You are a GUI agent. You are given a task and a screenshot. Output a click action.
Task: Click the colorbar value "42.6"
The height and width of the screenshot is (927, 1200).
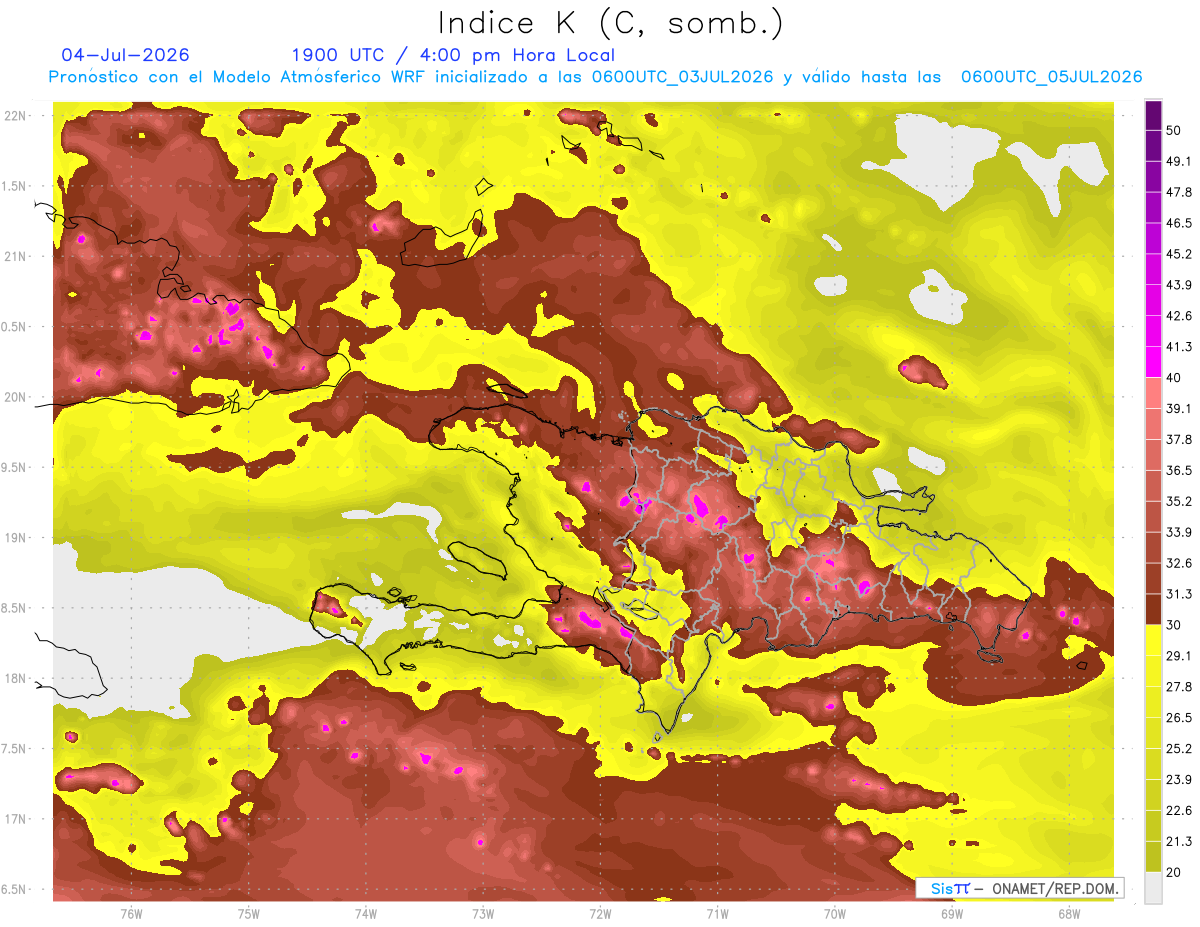[x=1180, y=315]
